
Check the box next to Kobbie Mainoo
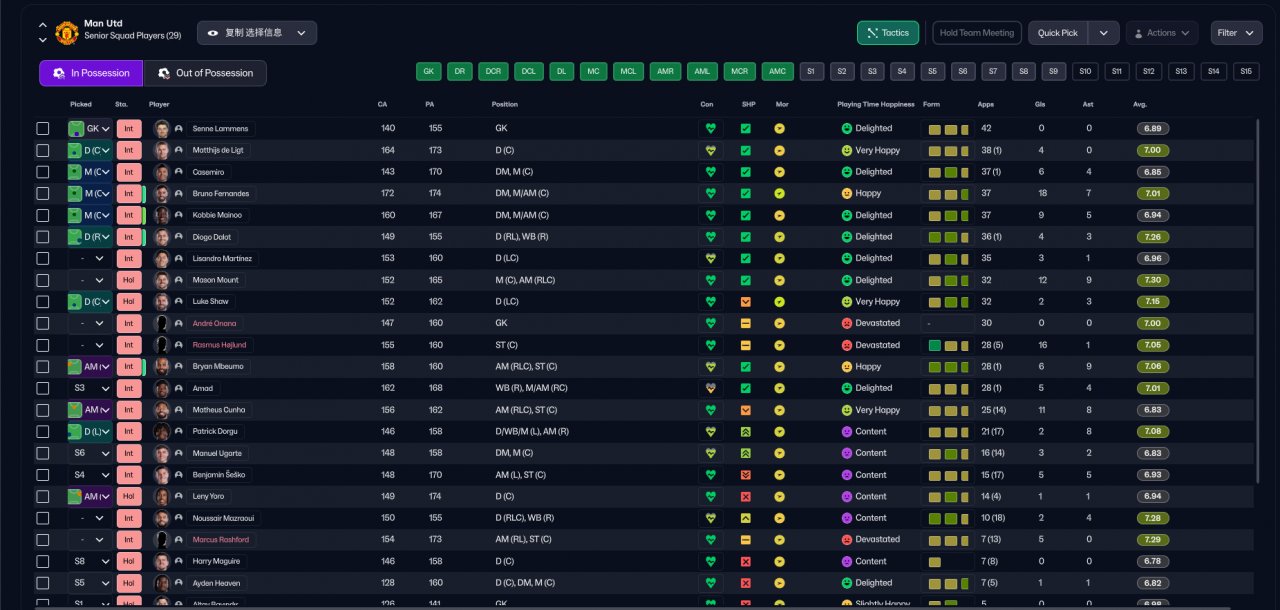[x=42, y=215]
